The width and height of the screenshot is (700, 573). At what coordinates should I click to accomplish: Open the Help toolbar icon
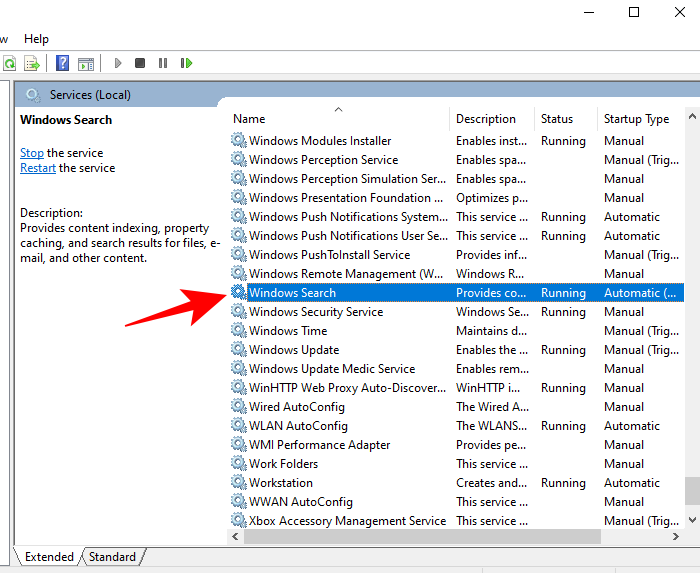point(62,63)
